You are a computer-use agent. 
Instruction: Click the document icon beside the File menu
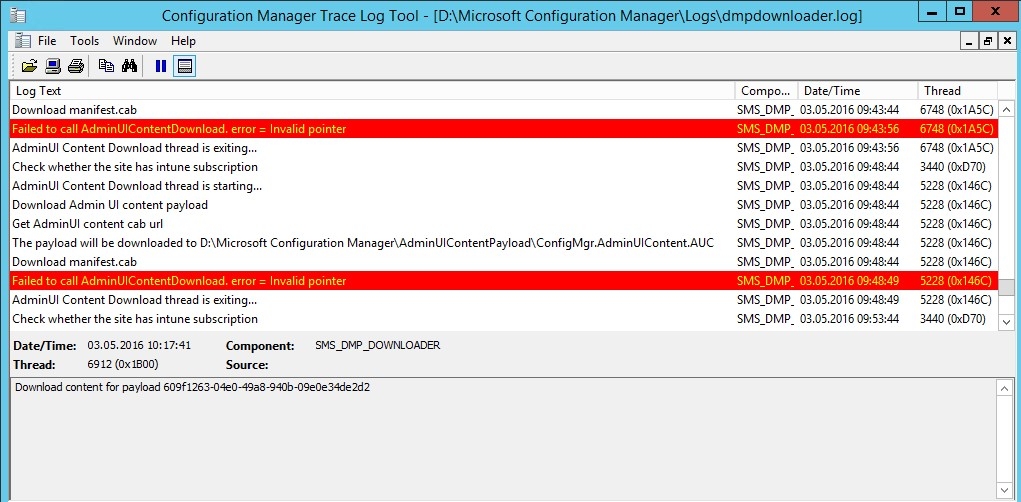click(23, 40)
